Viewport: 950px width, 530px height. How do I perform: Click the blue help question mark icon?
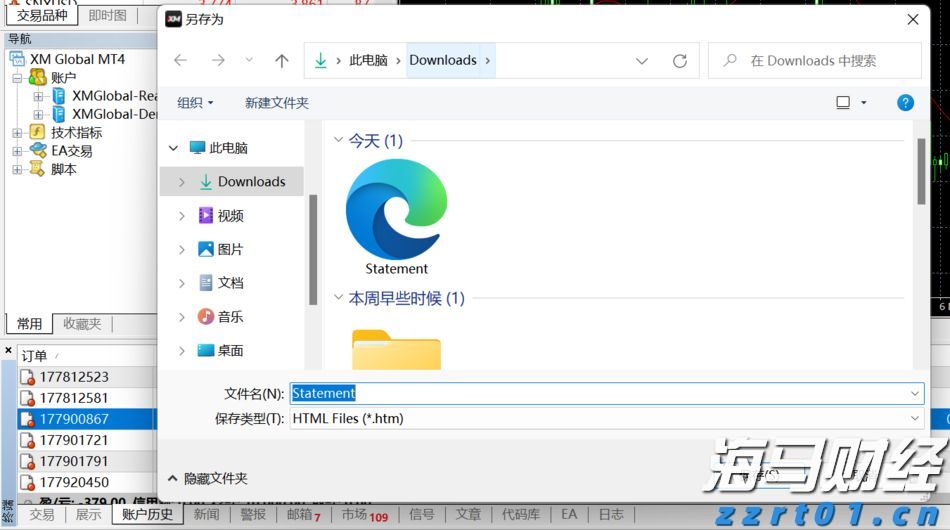tap(905, 103)
